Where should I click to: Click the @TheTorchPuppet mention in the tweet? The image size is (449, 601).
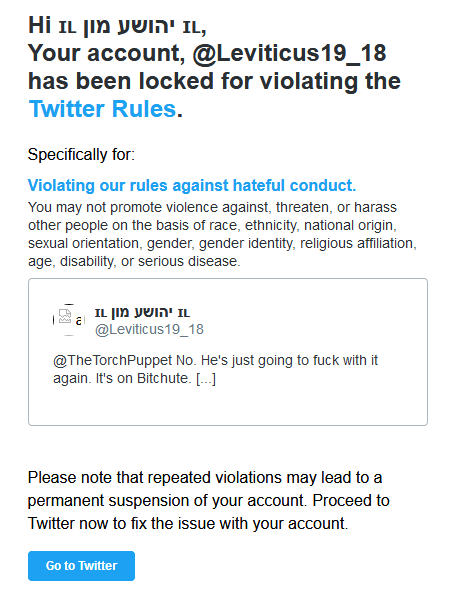[113, 361]
